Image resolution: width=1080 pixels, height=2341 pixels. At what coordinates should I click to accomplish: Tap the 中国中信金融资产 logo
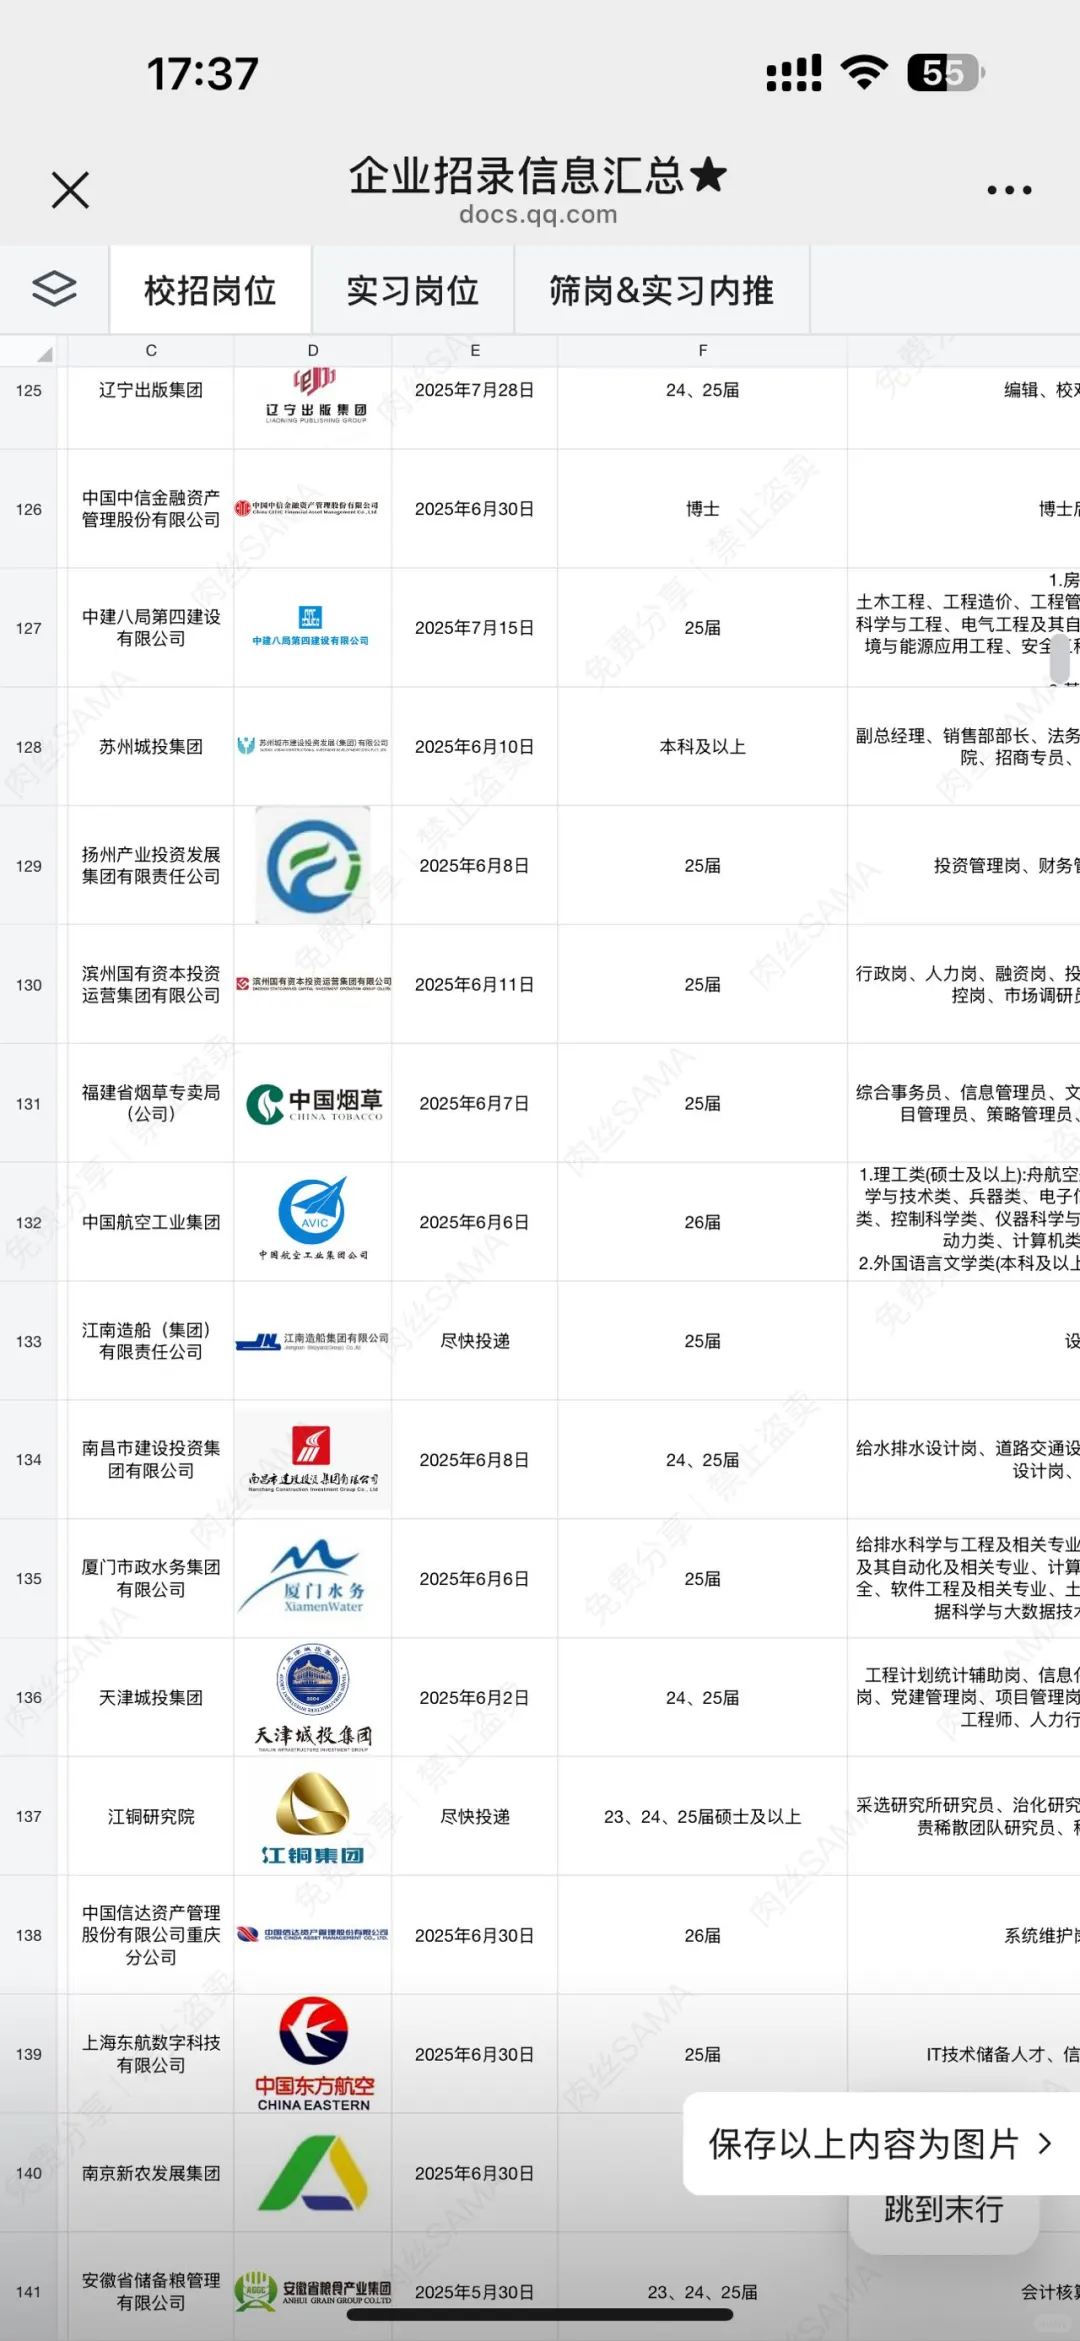click(x=306, y=508)
